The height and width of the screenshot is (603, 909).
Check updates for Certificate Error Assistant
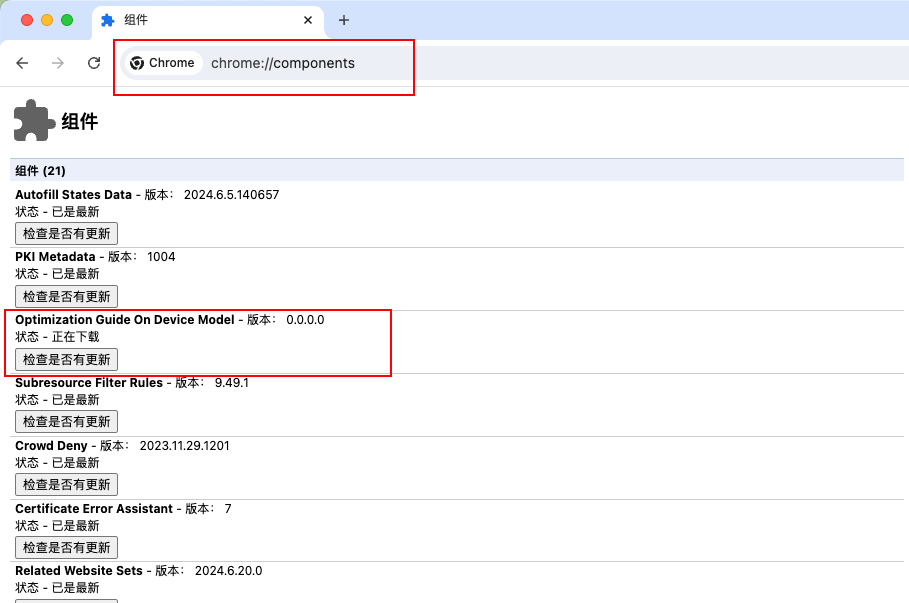pyautogui.click(x=67, y=548)
